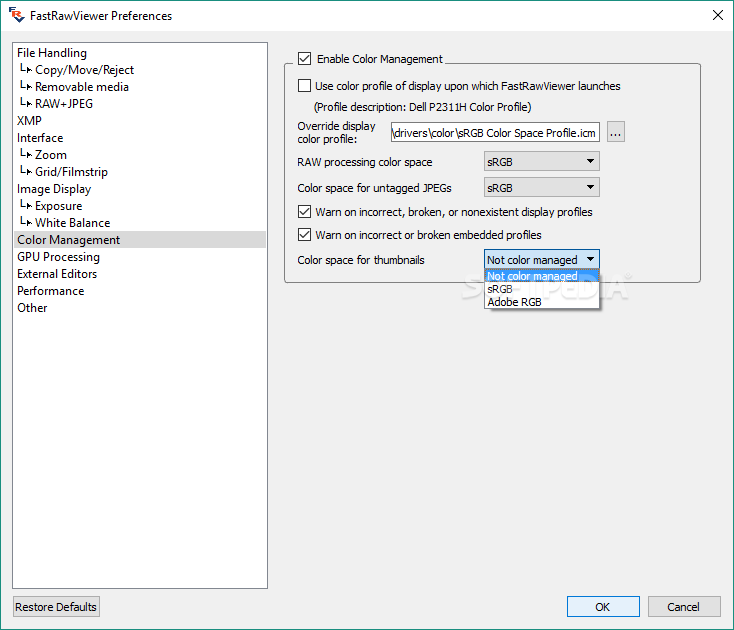Select White Balance in the settings tree

(73, 223)
